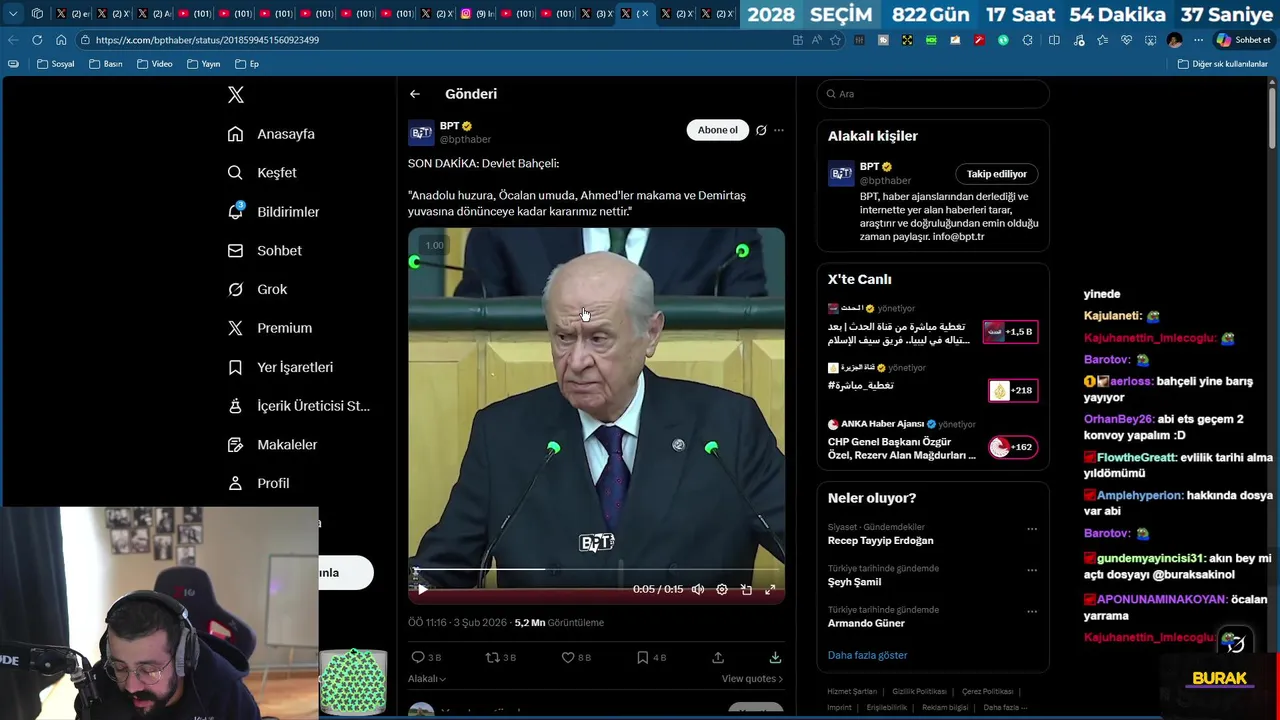This screenshot has height=720, width=1280.
Task: Open video settings gear
Action: 722,589
